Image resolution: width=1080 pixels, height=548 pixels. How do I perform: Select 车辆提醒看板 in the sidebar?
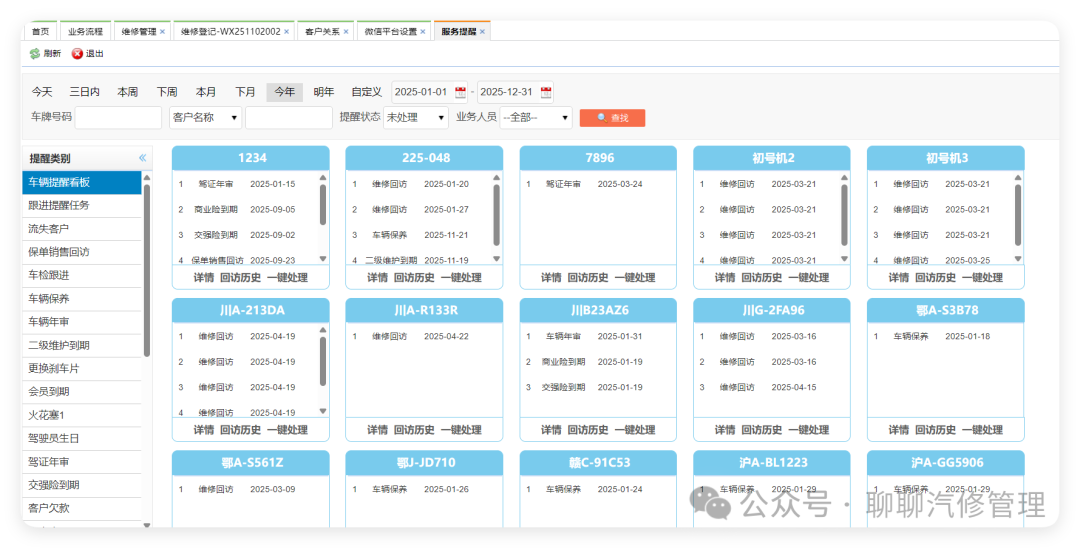click(x=82, y=182)
